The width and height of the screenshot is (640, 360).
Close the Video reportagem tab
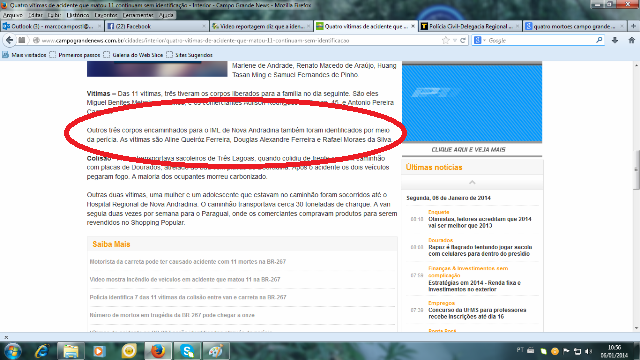pyautogui.click(x=308, y=26)
